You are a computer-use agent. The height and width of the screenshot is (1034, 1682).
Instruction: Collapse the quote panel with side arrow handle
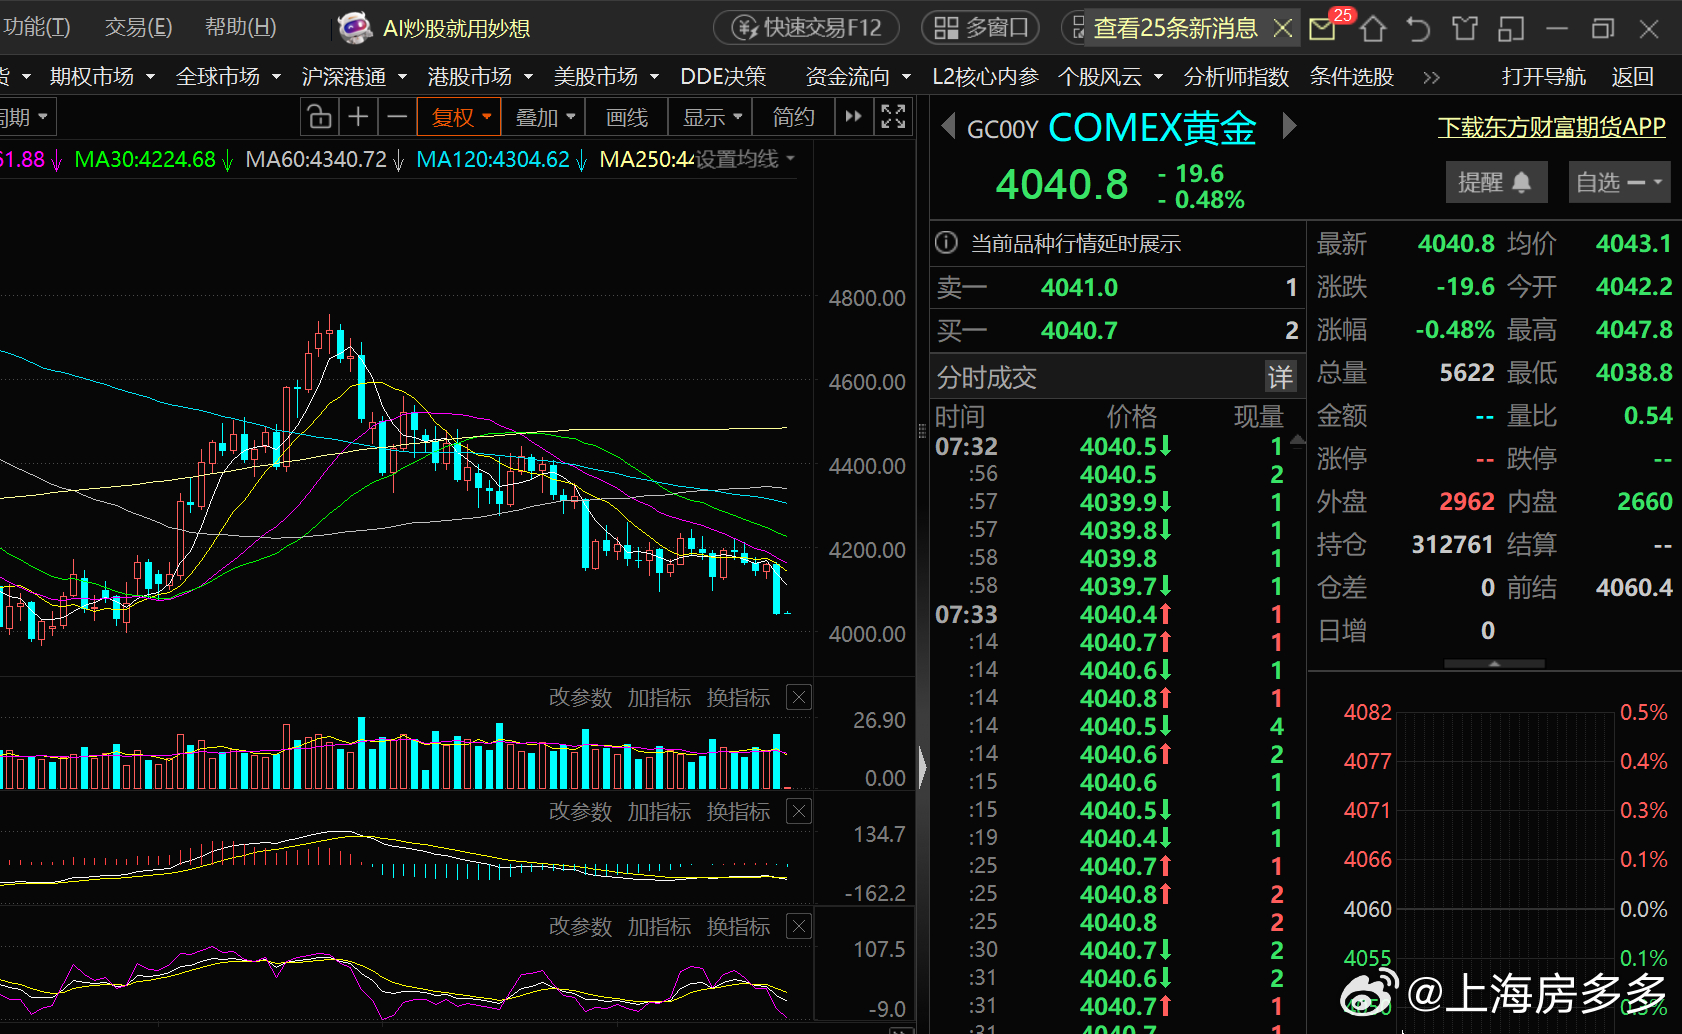922,767
